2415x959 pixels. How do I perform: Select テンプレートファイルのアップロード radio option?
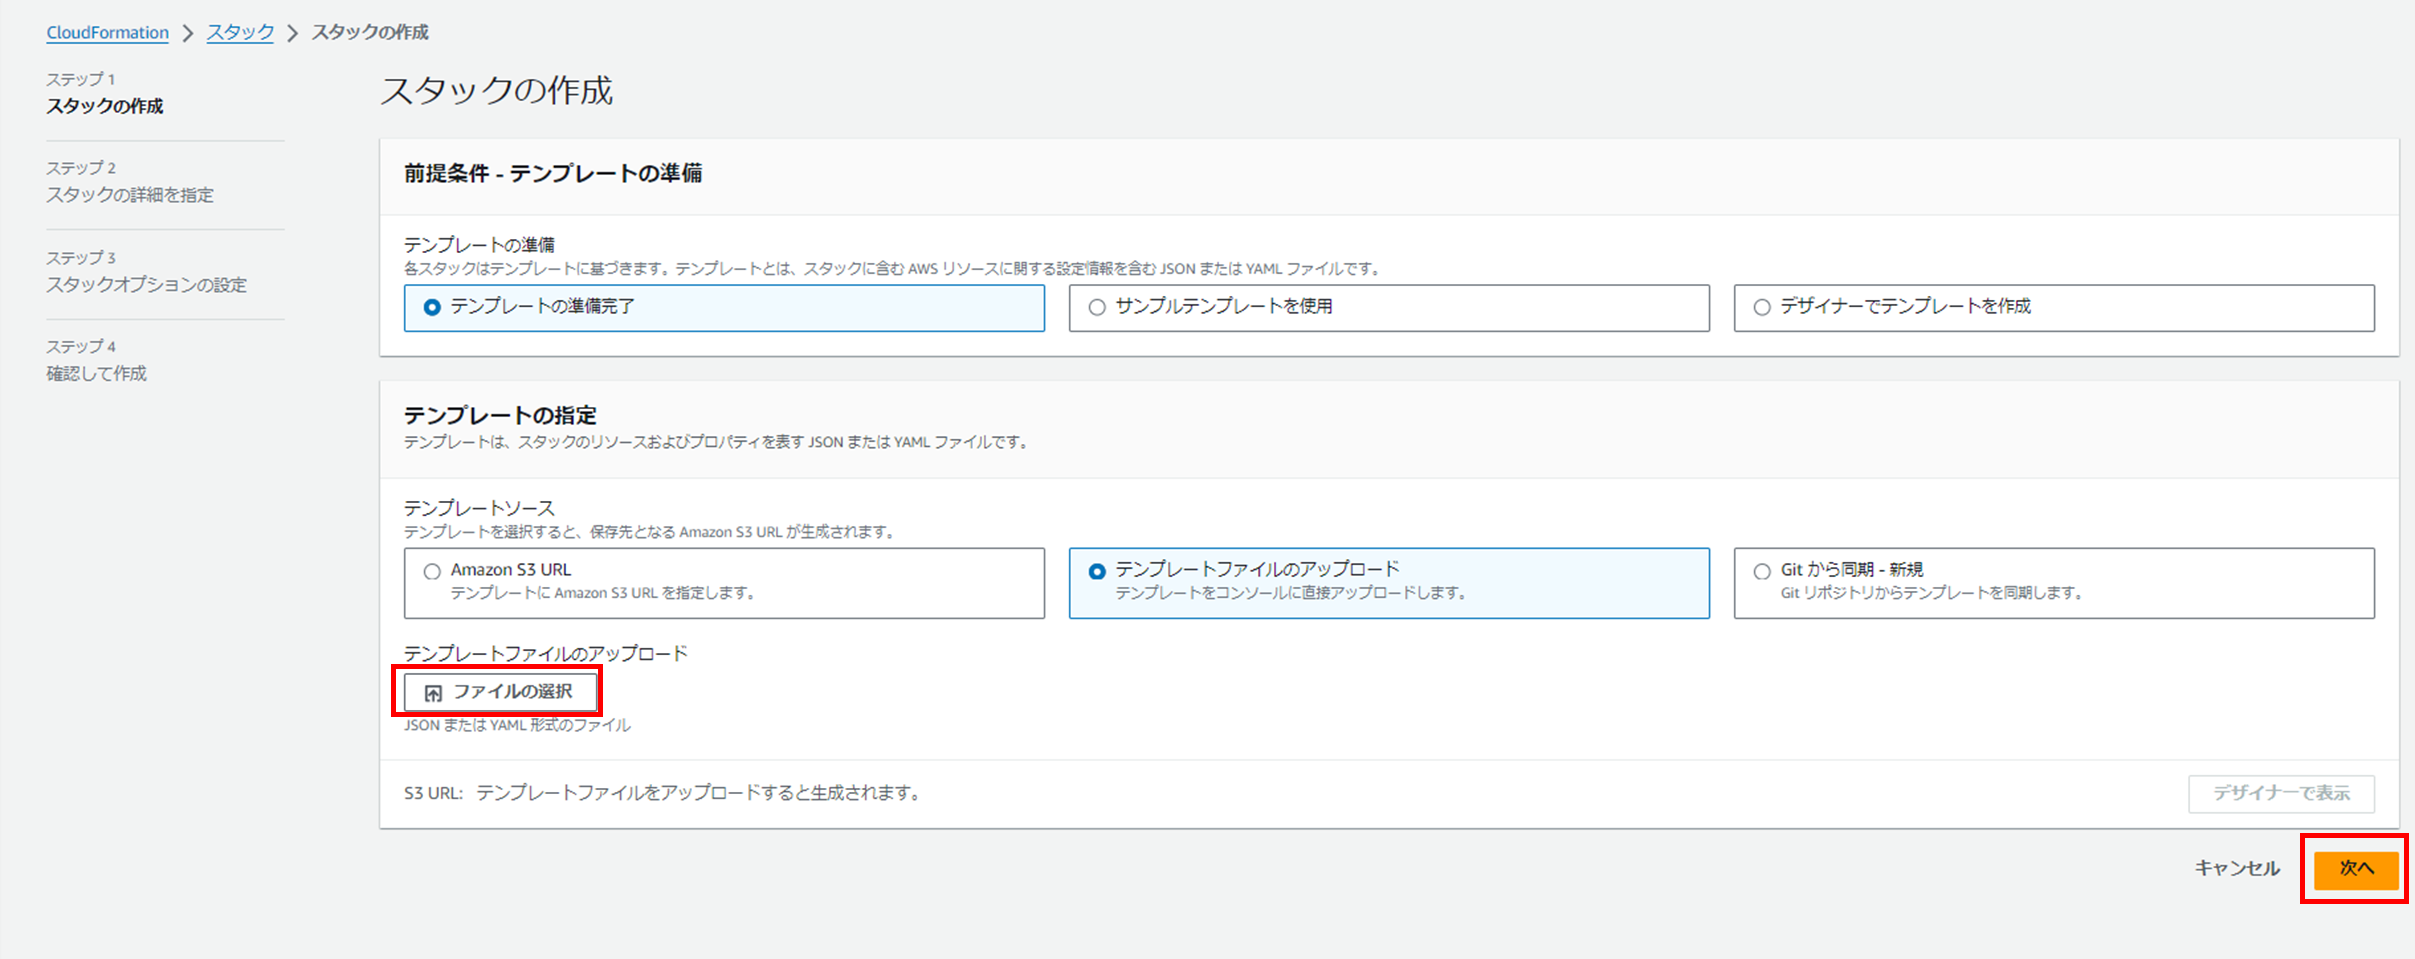(x=1389, y=582)
